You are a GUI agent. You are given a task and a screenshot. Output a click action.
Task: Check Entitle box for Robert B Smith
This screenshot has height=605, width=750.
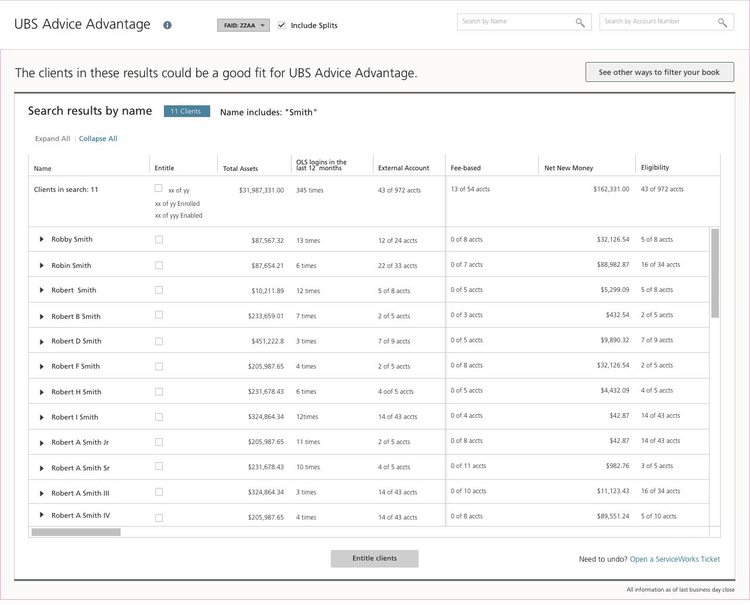[x=159, y=315]
